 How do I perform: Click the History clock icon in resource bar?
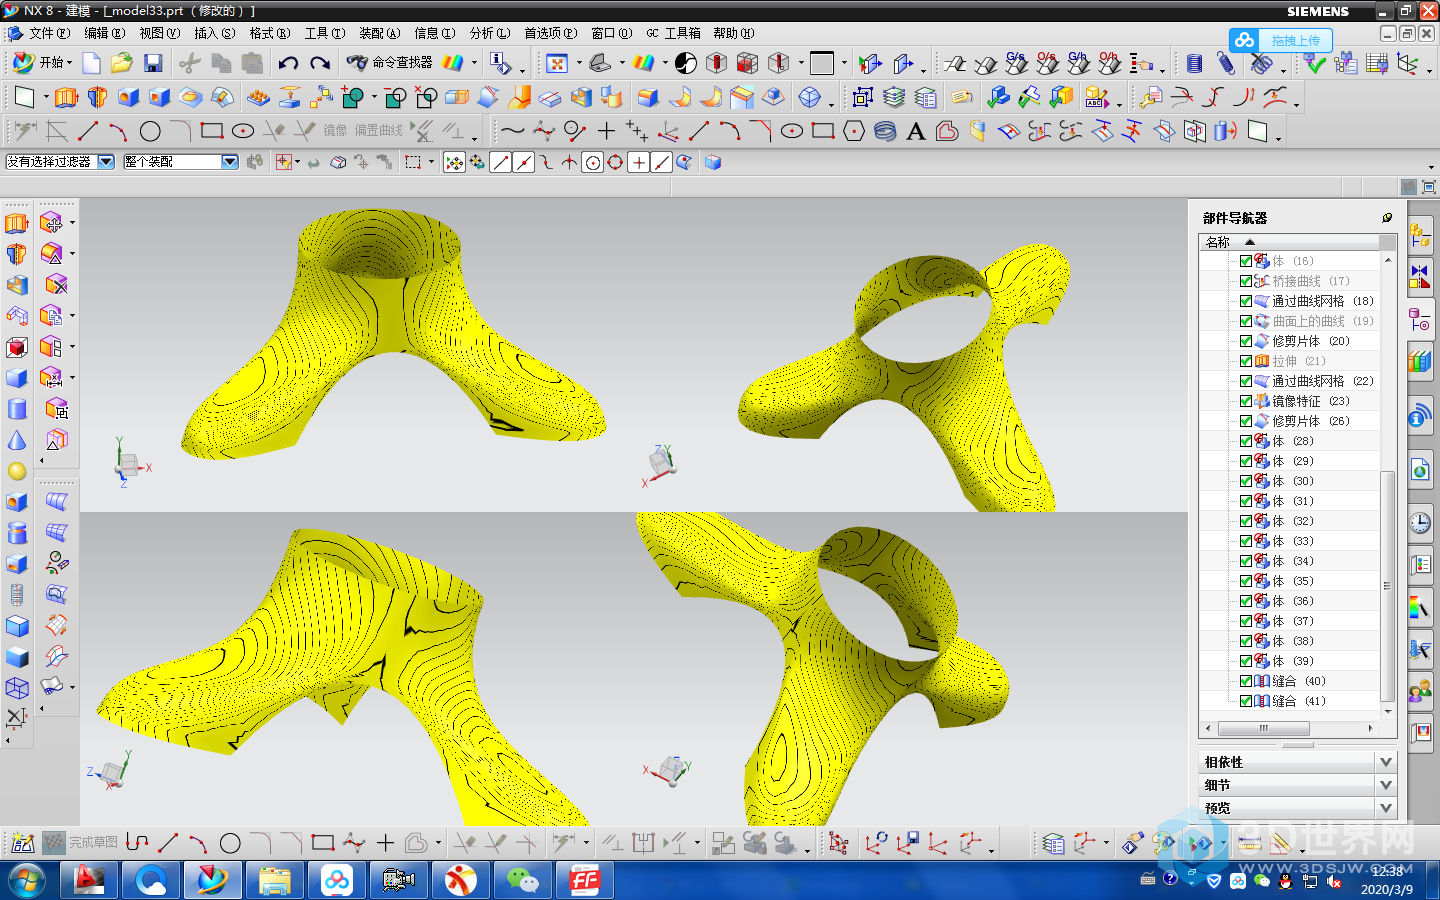point(1420,523)
